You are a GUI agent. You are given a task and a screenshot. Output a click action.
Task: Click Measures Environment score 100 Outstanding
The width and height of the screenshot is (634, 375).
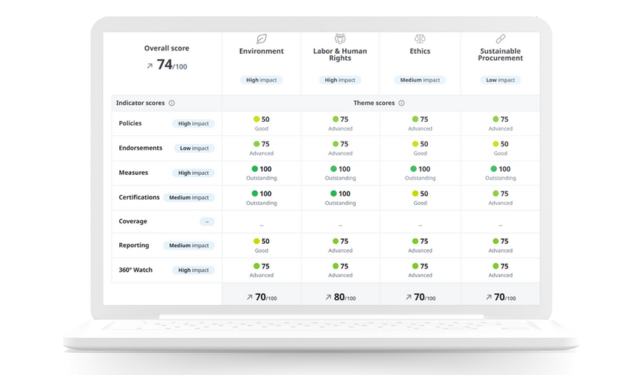click(261, 173)
